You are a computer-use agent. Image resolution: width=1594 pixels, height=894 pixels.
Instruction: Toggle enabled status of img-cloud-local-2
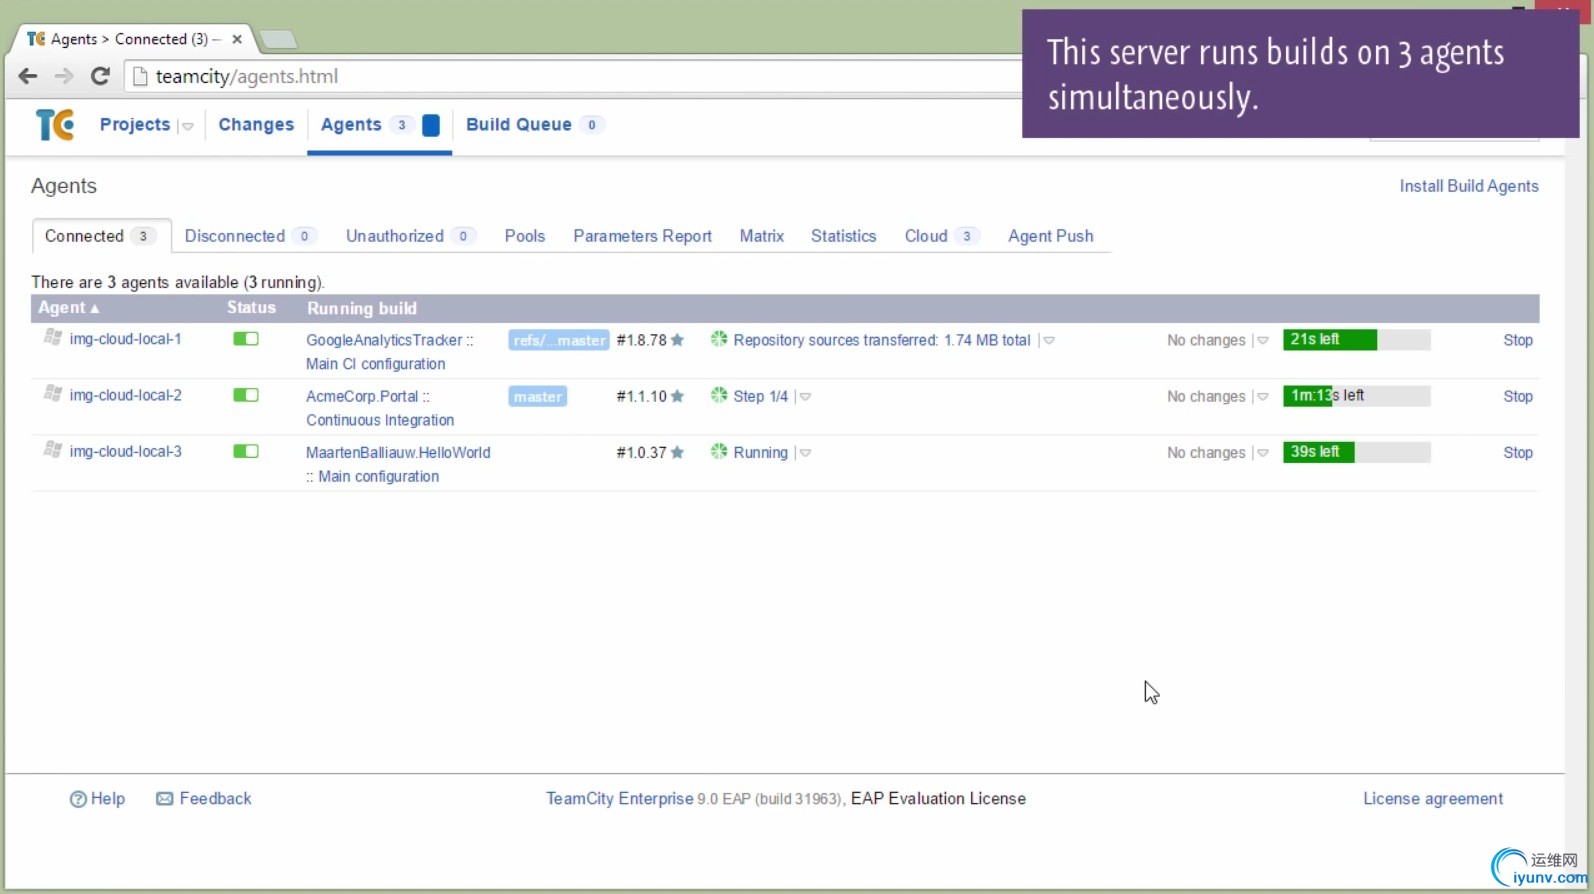[x=246, y=395]
